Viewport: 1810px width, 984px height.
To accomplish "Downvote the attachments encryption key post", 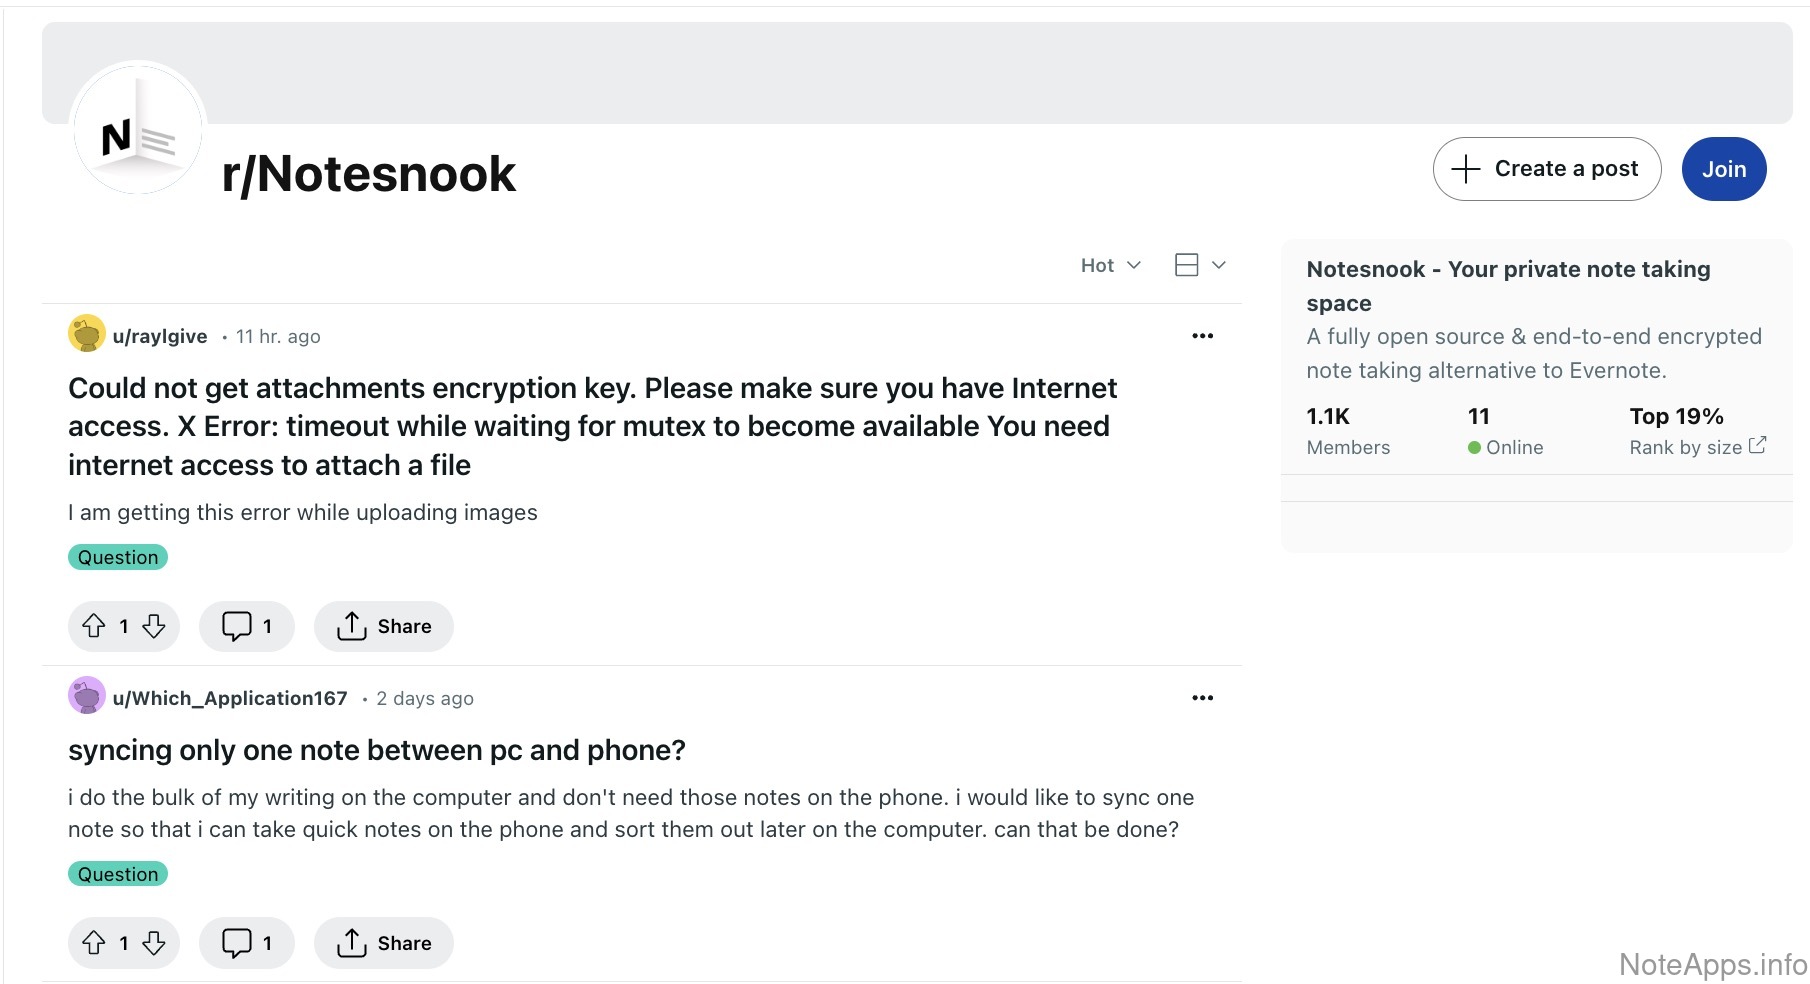I will click(154, 626).
